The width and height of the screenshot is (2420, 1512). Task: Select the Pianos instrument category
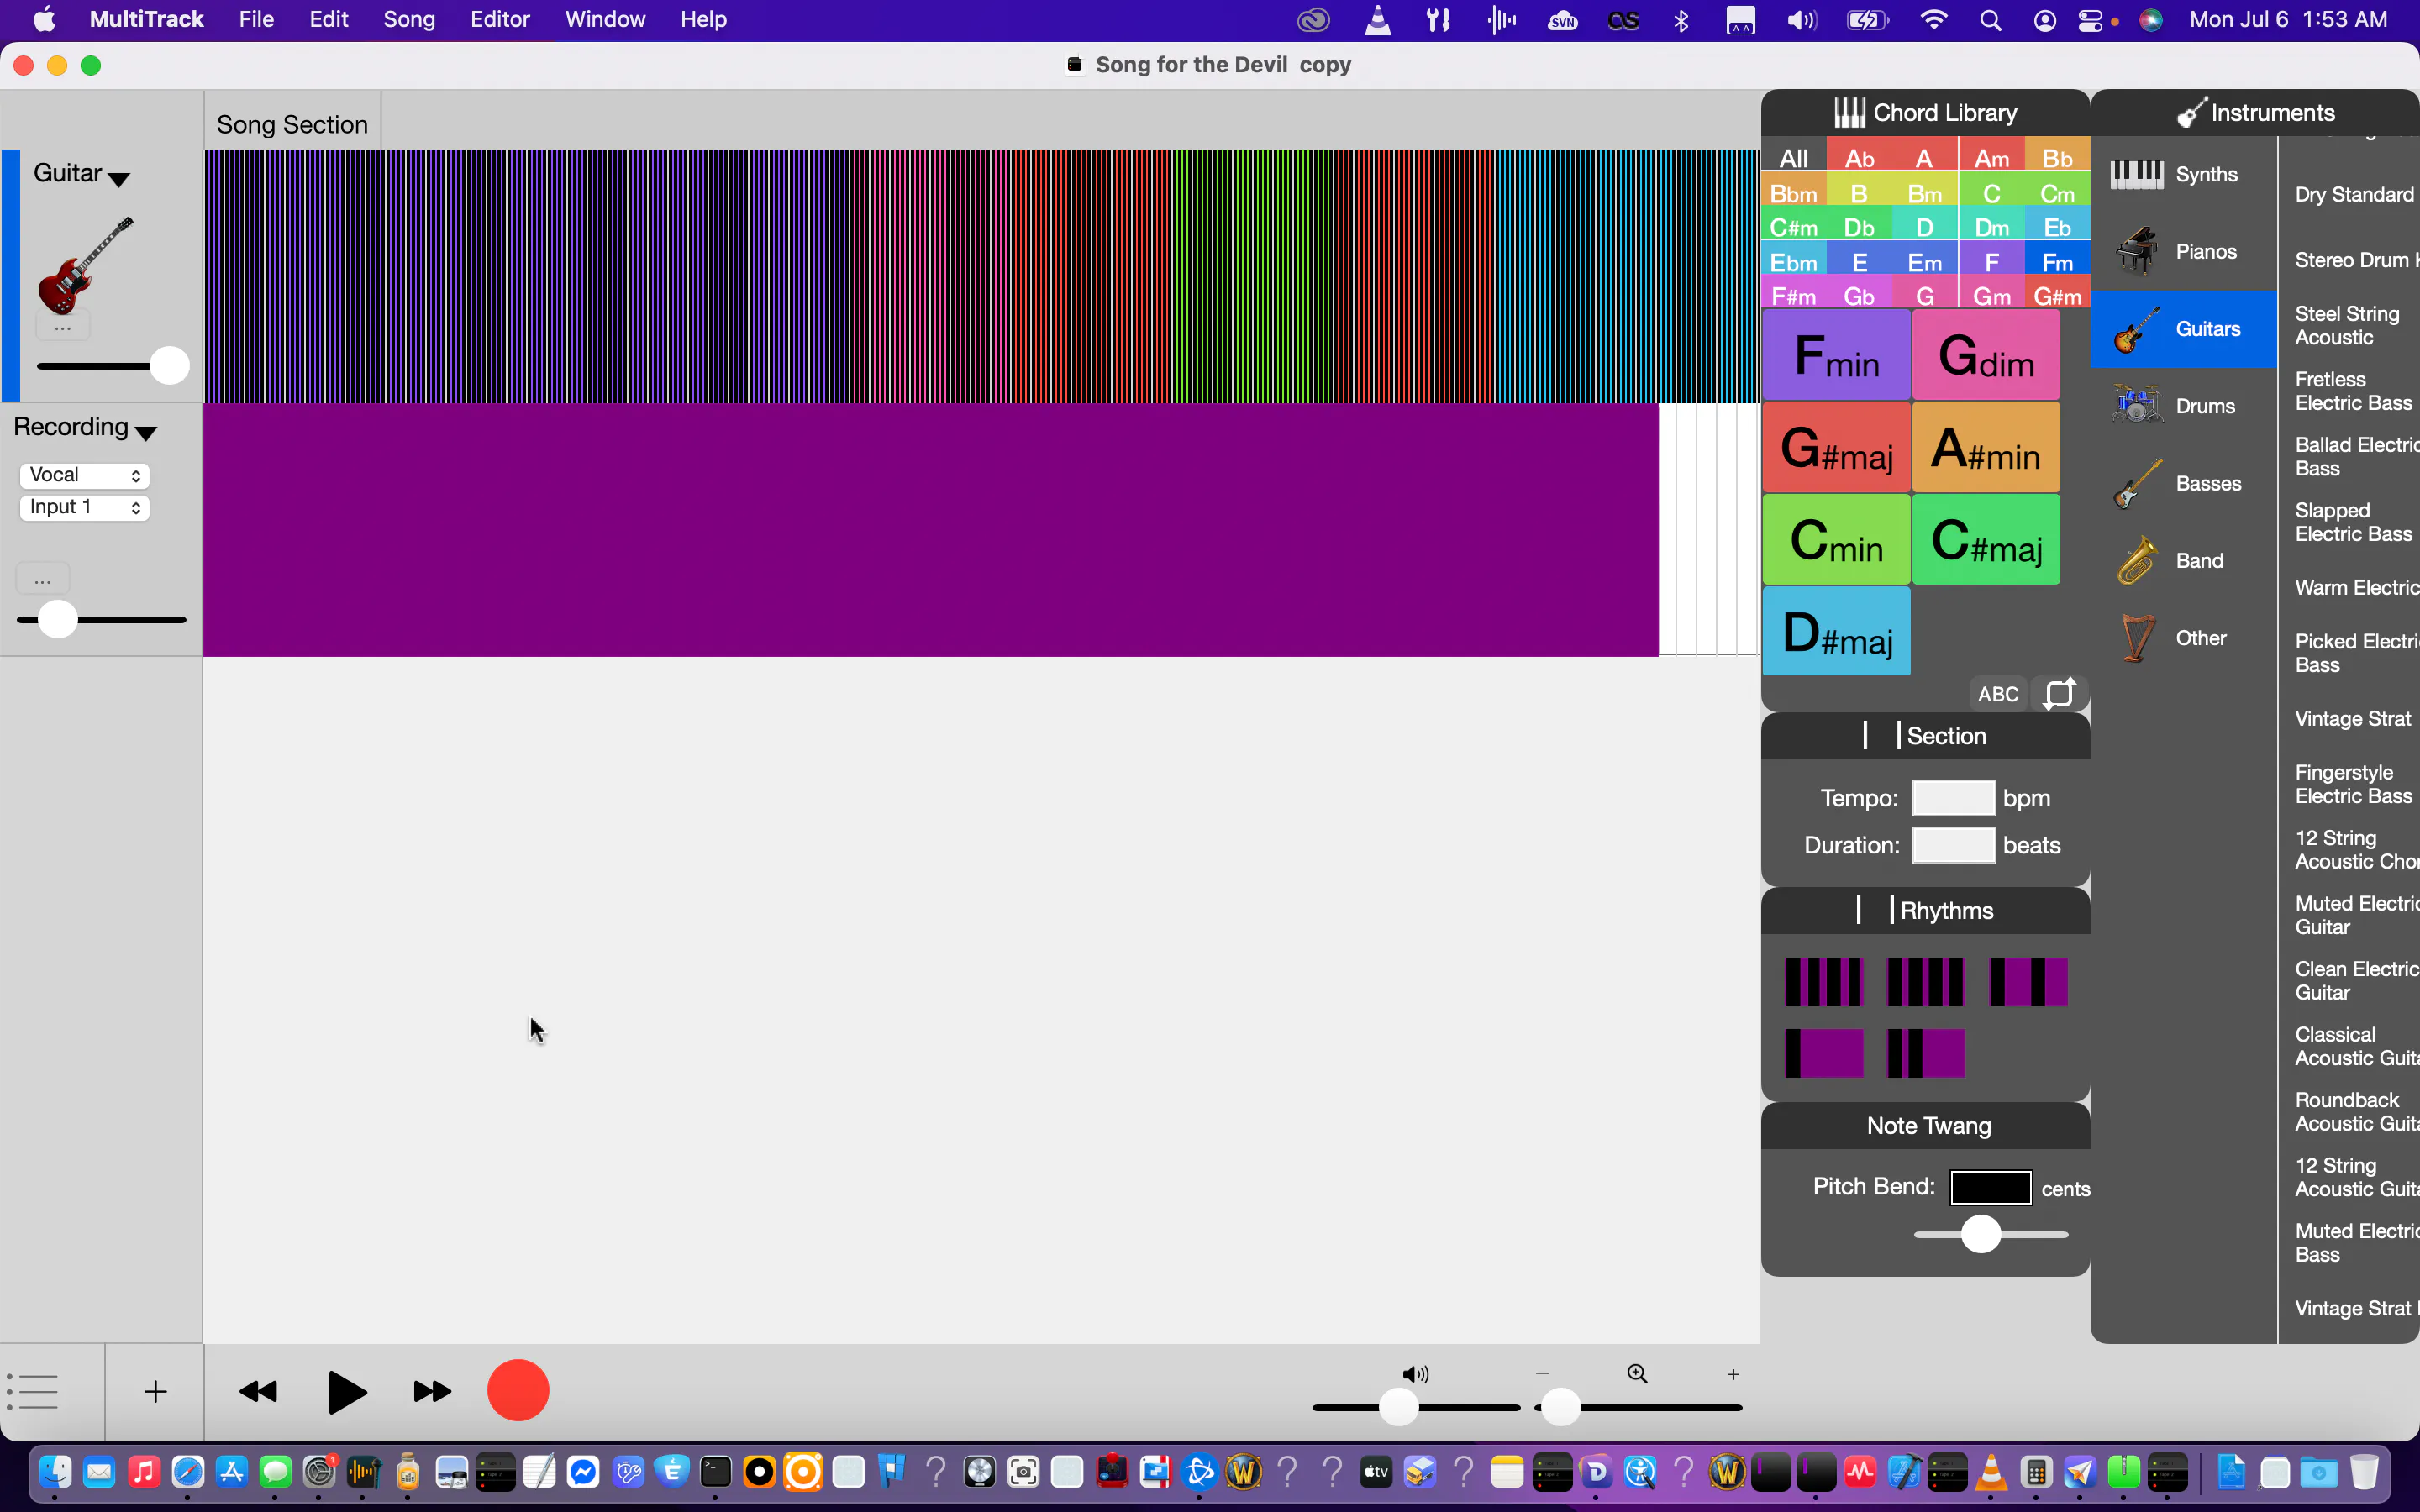pos(2183,251)
